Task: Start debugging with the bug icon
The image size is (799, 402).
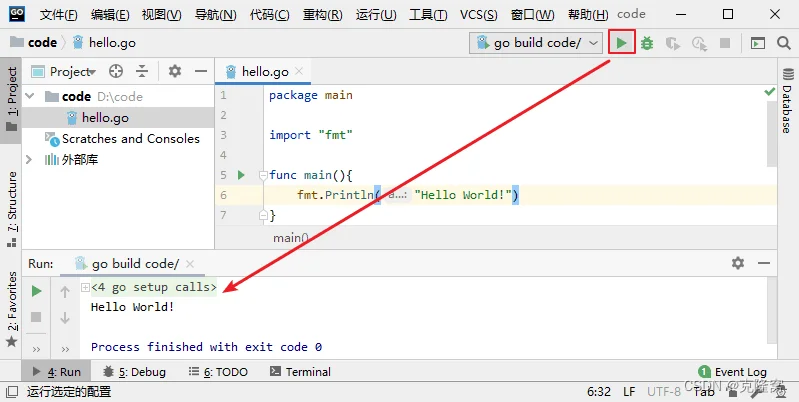Action: 647,43
